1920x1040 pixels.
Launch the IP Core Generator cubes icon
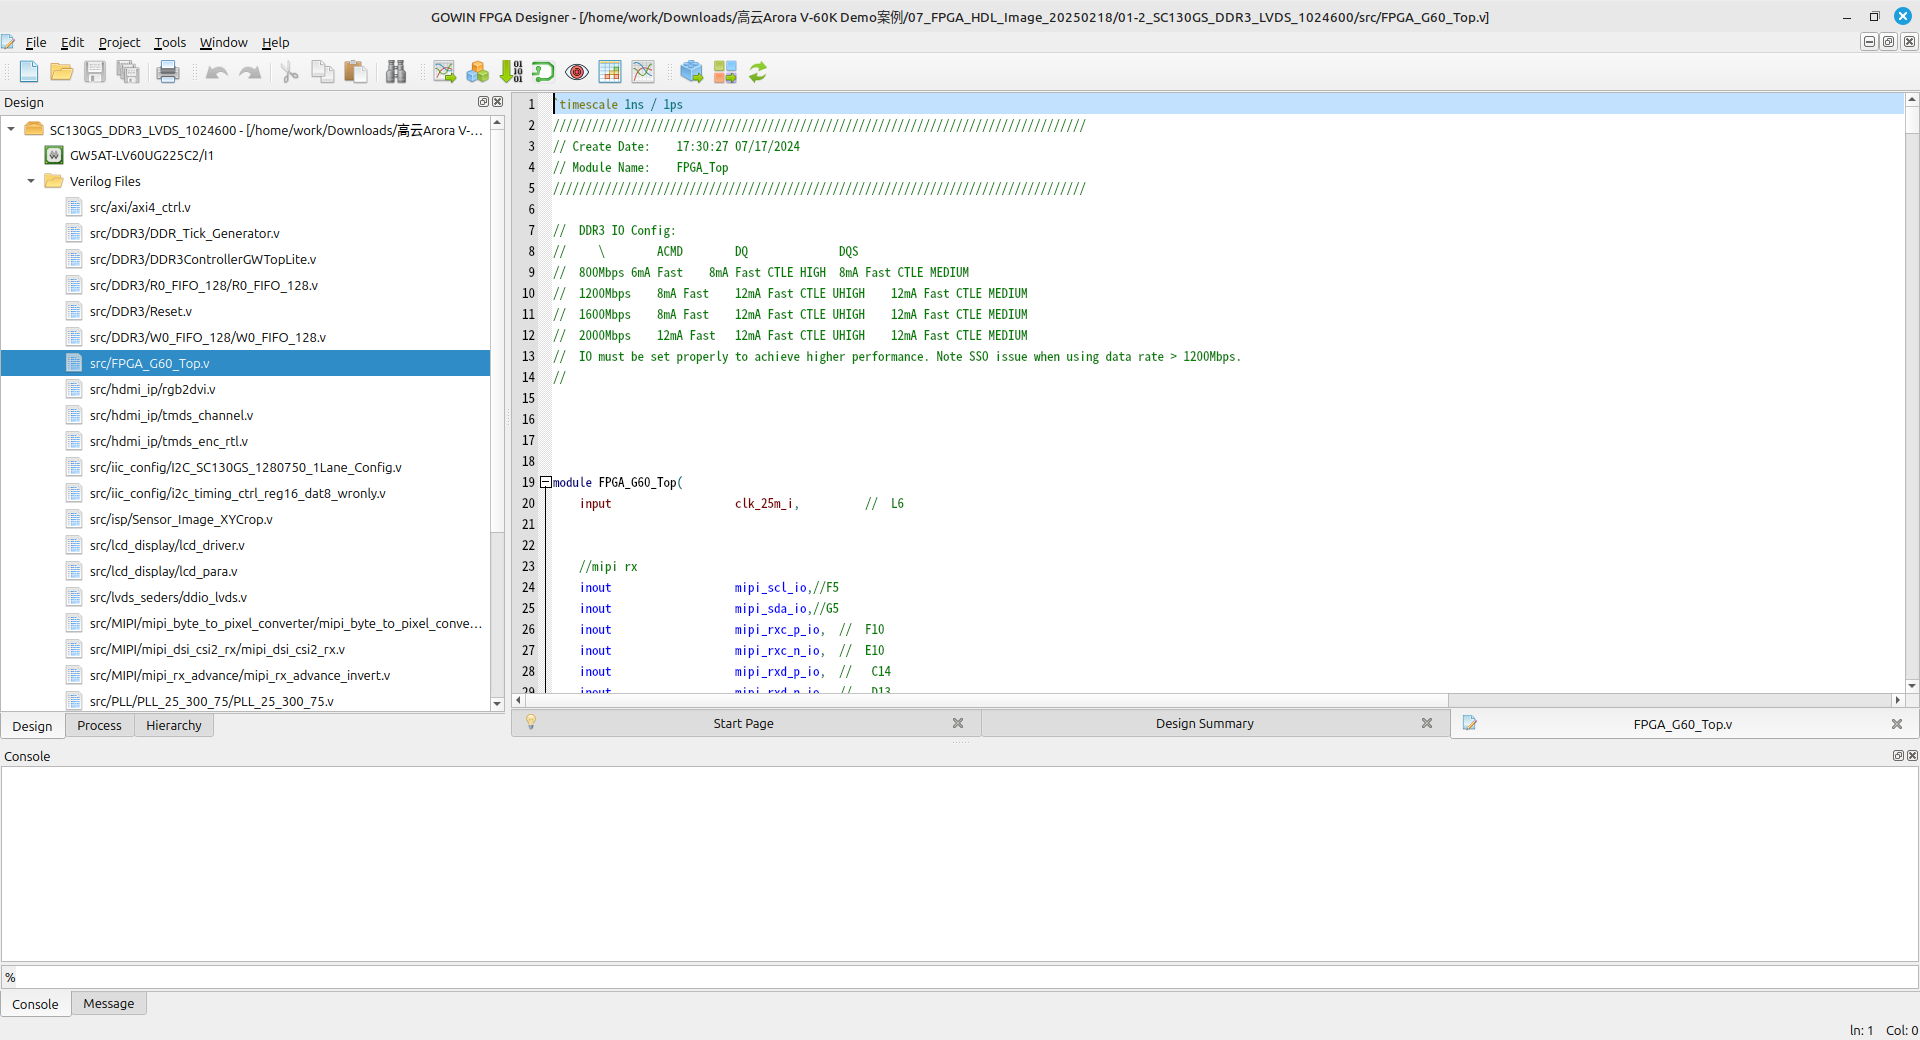pyautogui.click(x=478, y=72)
